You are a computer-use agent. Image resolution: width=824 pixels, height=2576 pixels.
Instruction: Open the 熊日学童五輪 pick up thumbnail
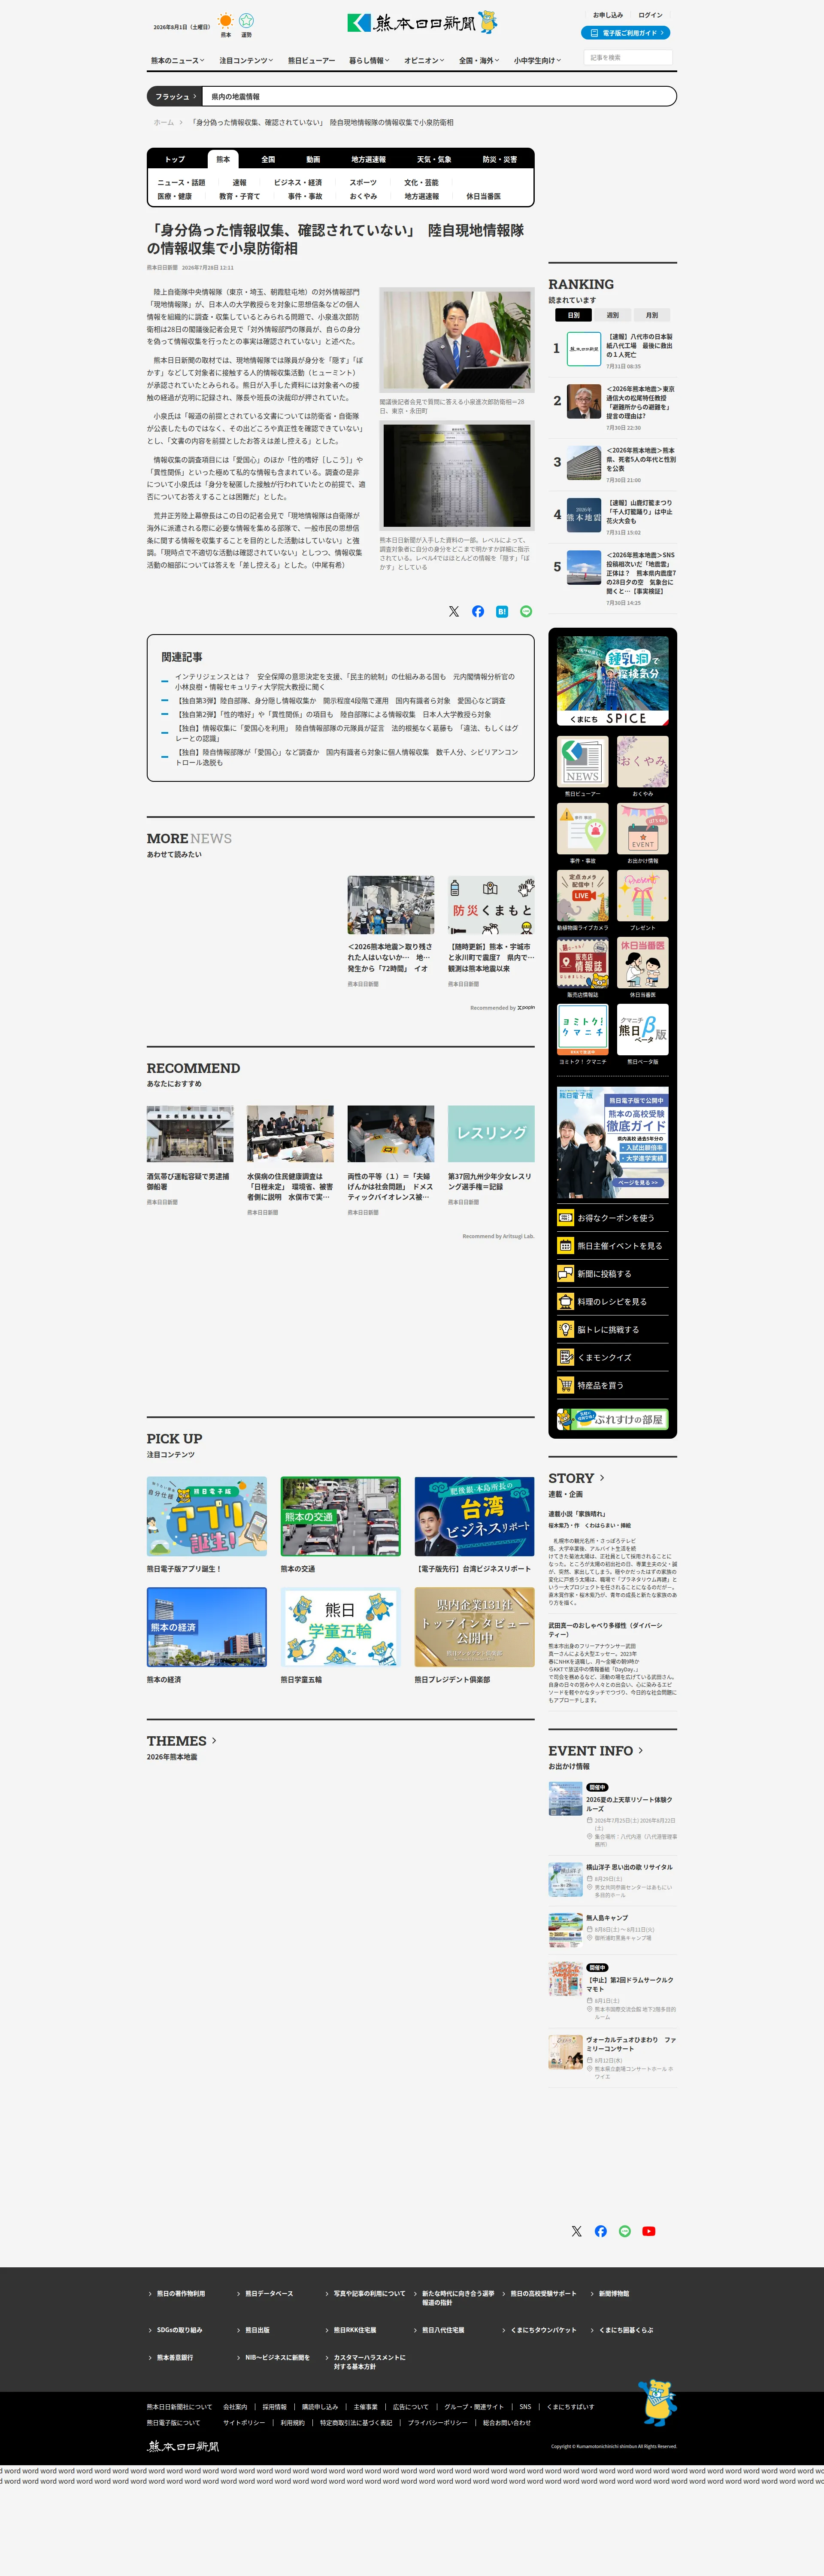341,1627
